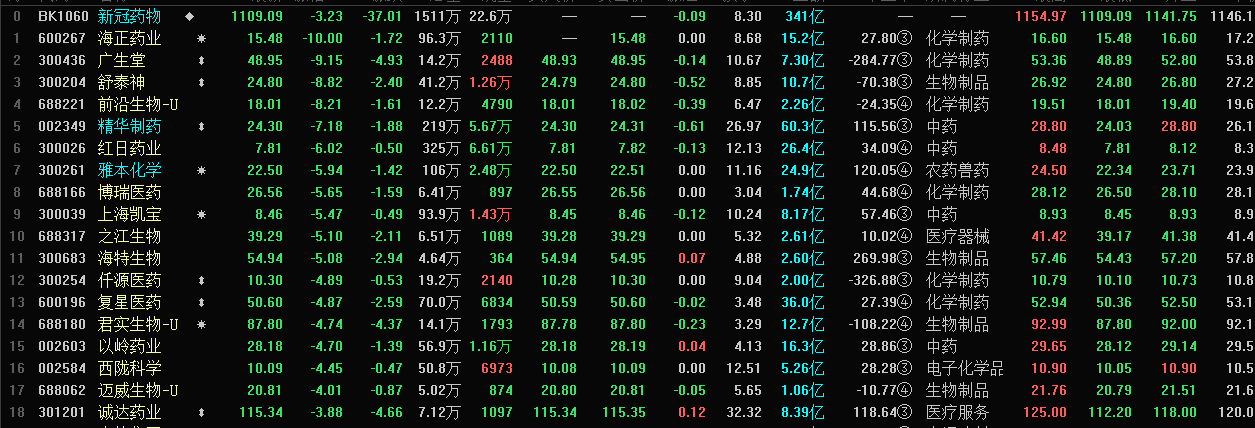Select stock 海正药业
Image resolution: width=1255 pixels, height=428 pixels.
click(x=129, y=38)
